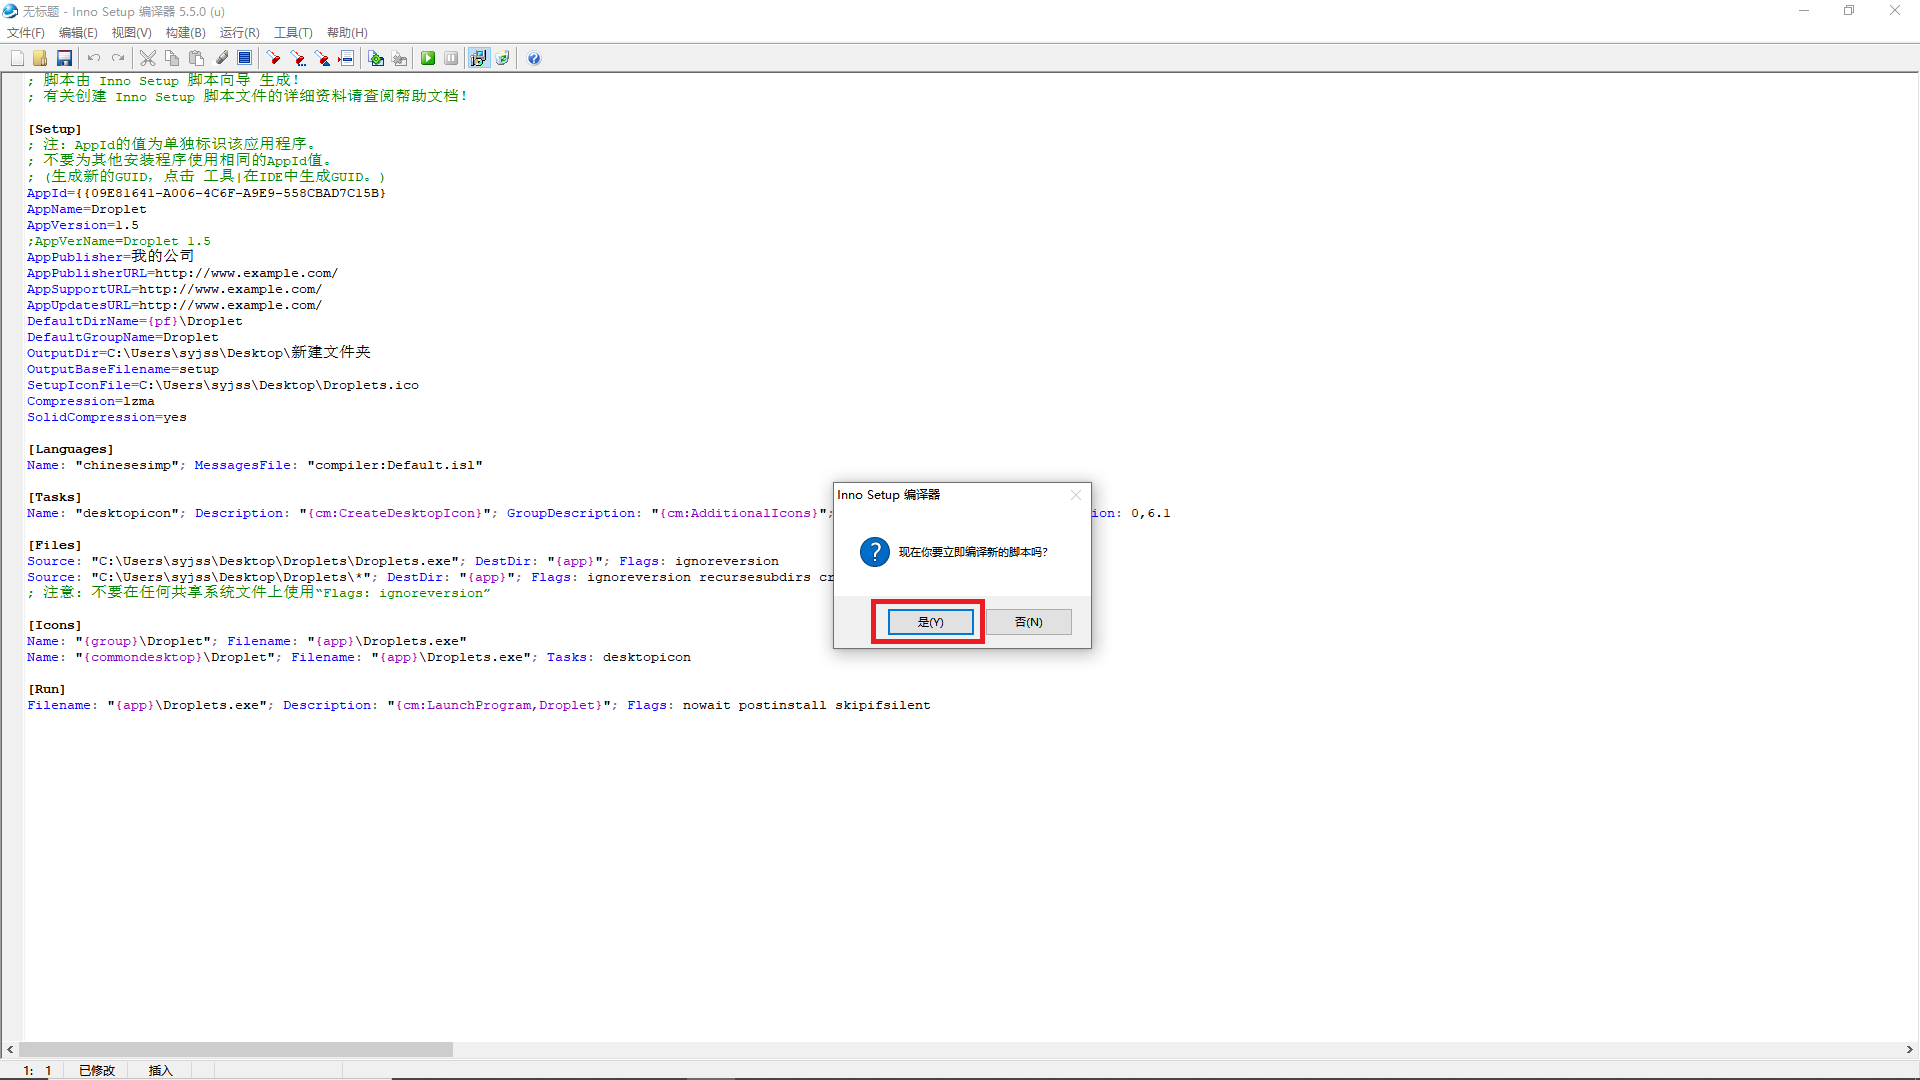This screenshot has height=1080, width=1920.
Task: Click the Open file folder icon
Action: click(40, 58)
